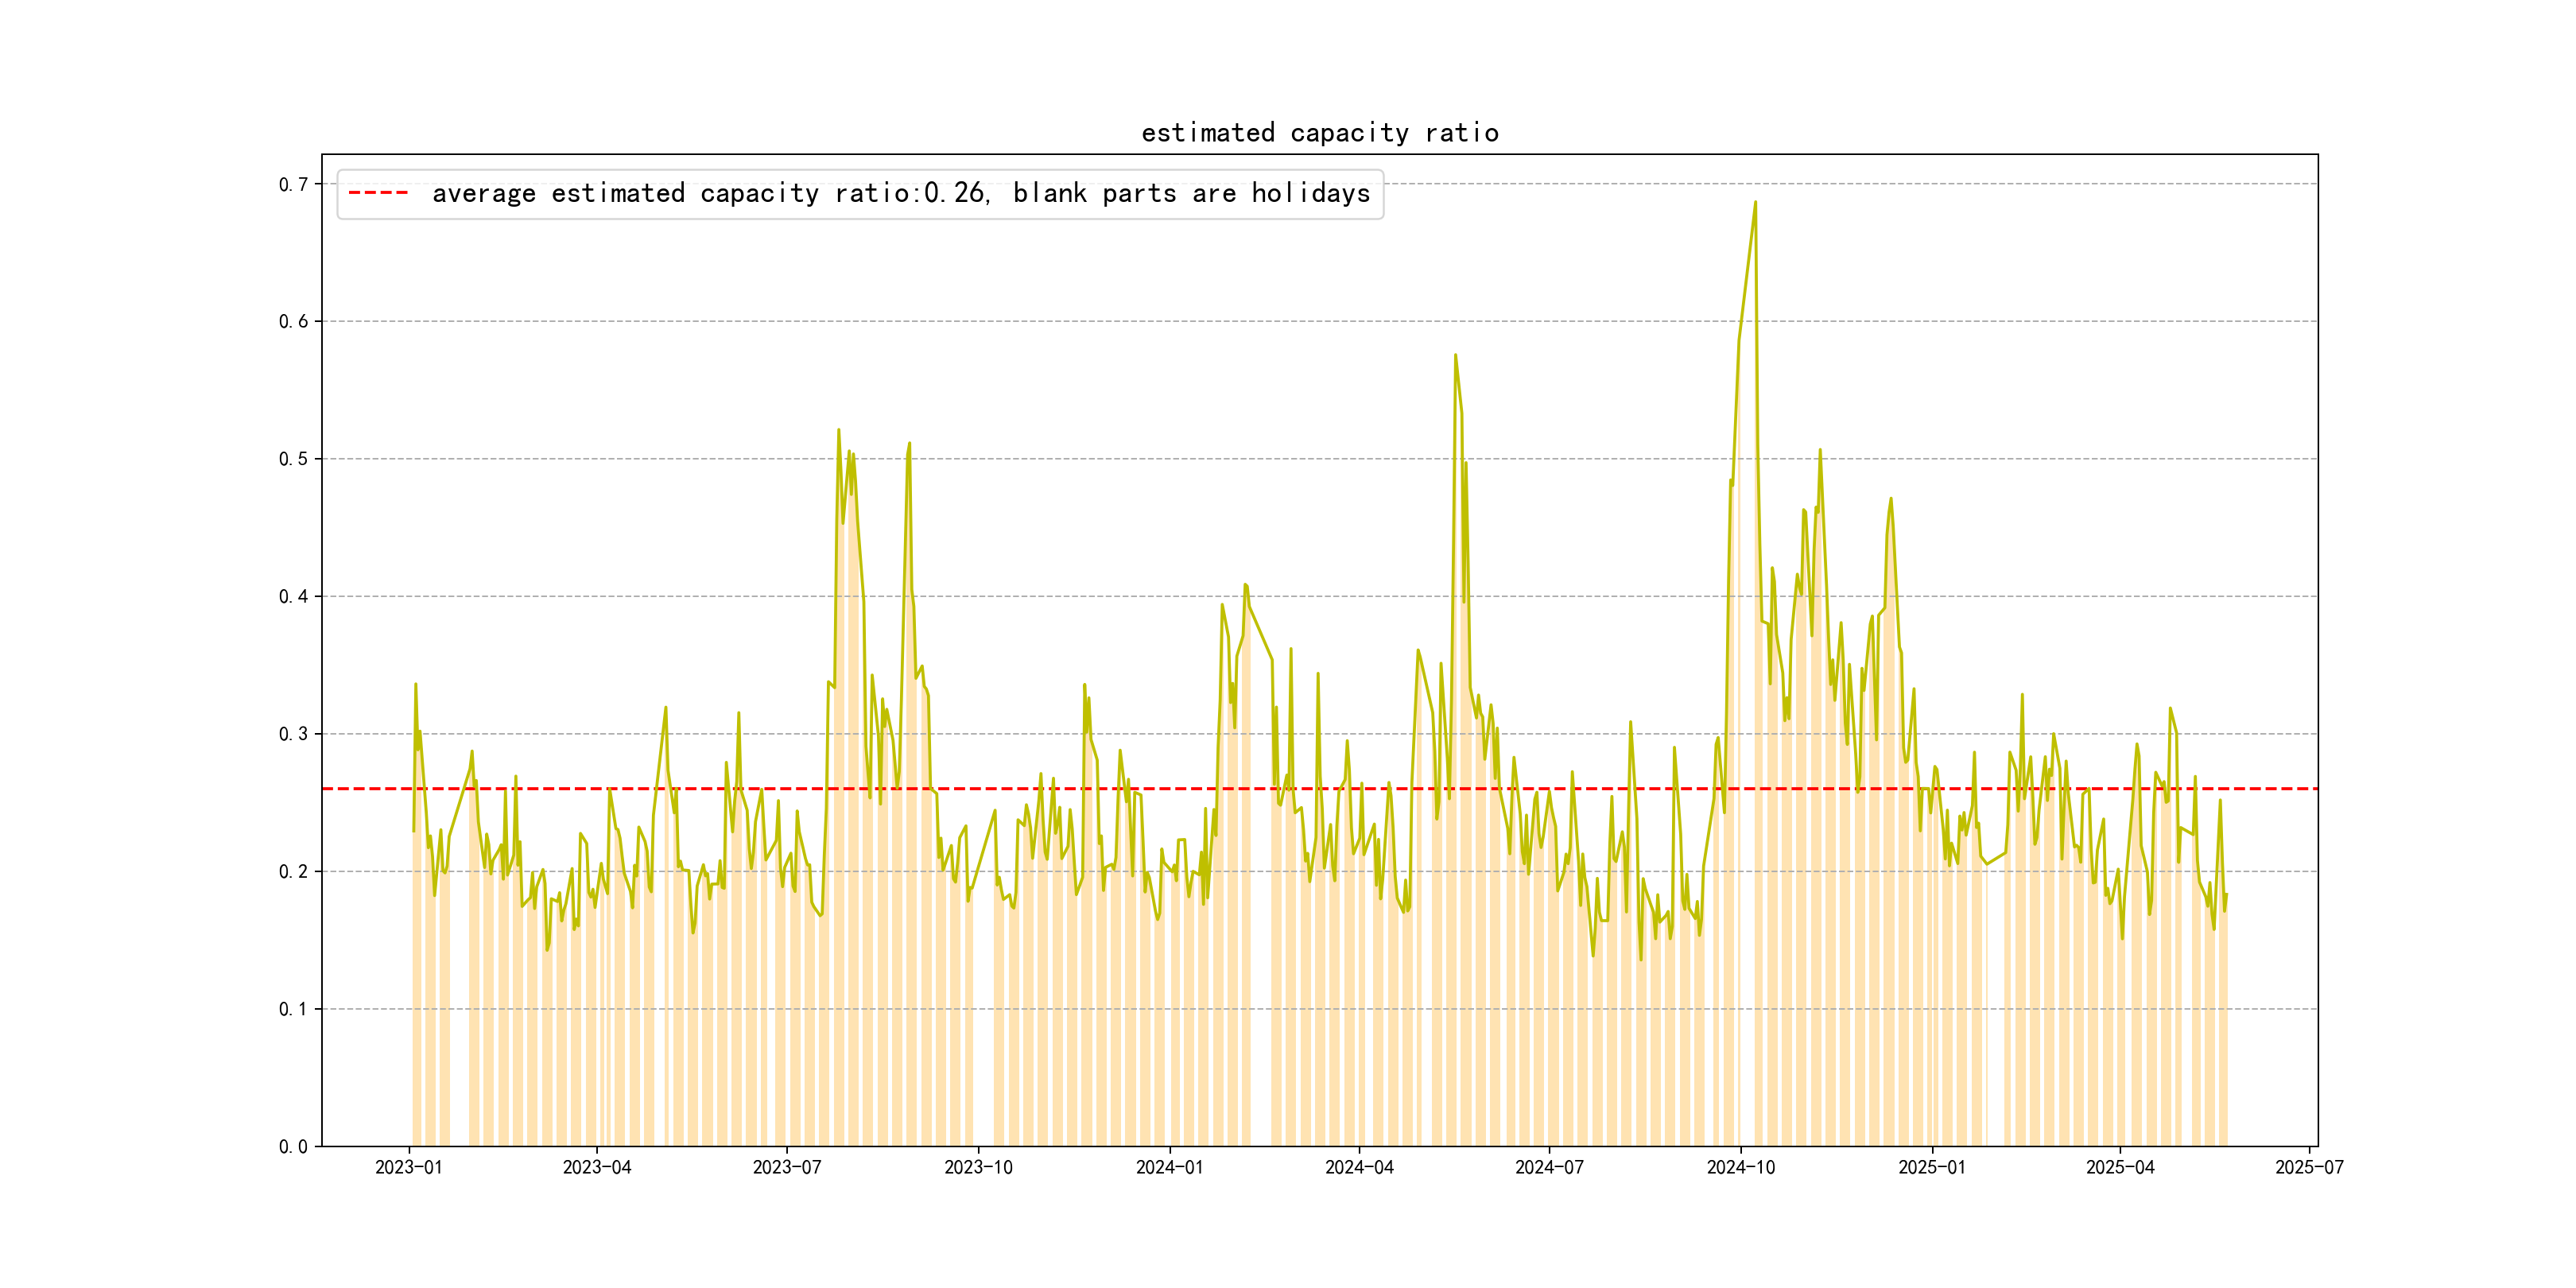Click the 2023-07 x-axis date label
Viewport: 2576px width, 1288px height.
tap(787, 1168)
